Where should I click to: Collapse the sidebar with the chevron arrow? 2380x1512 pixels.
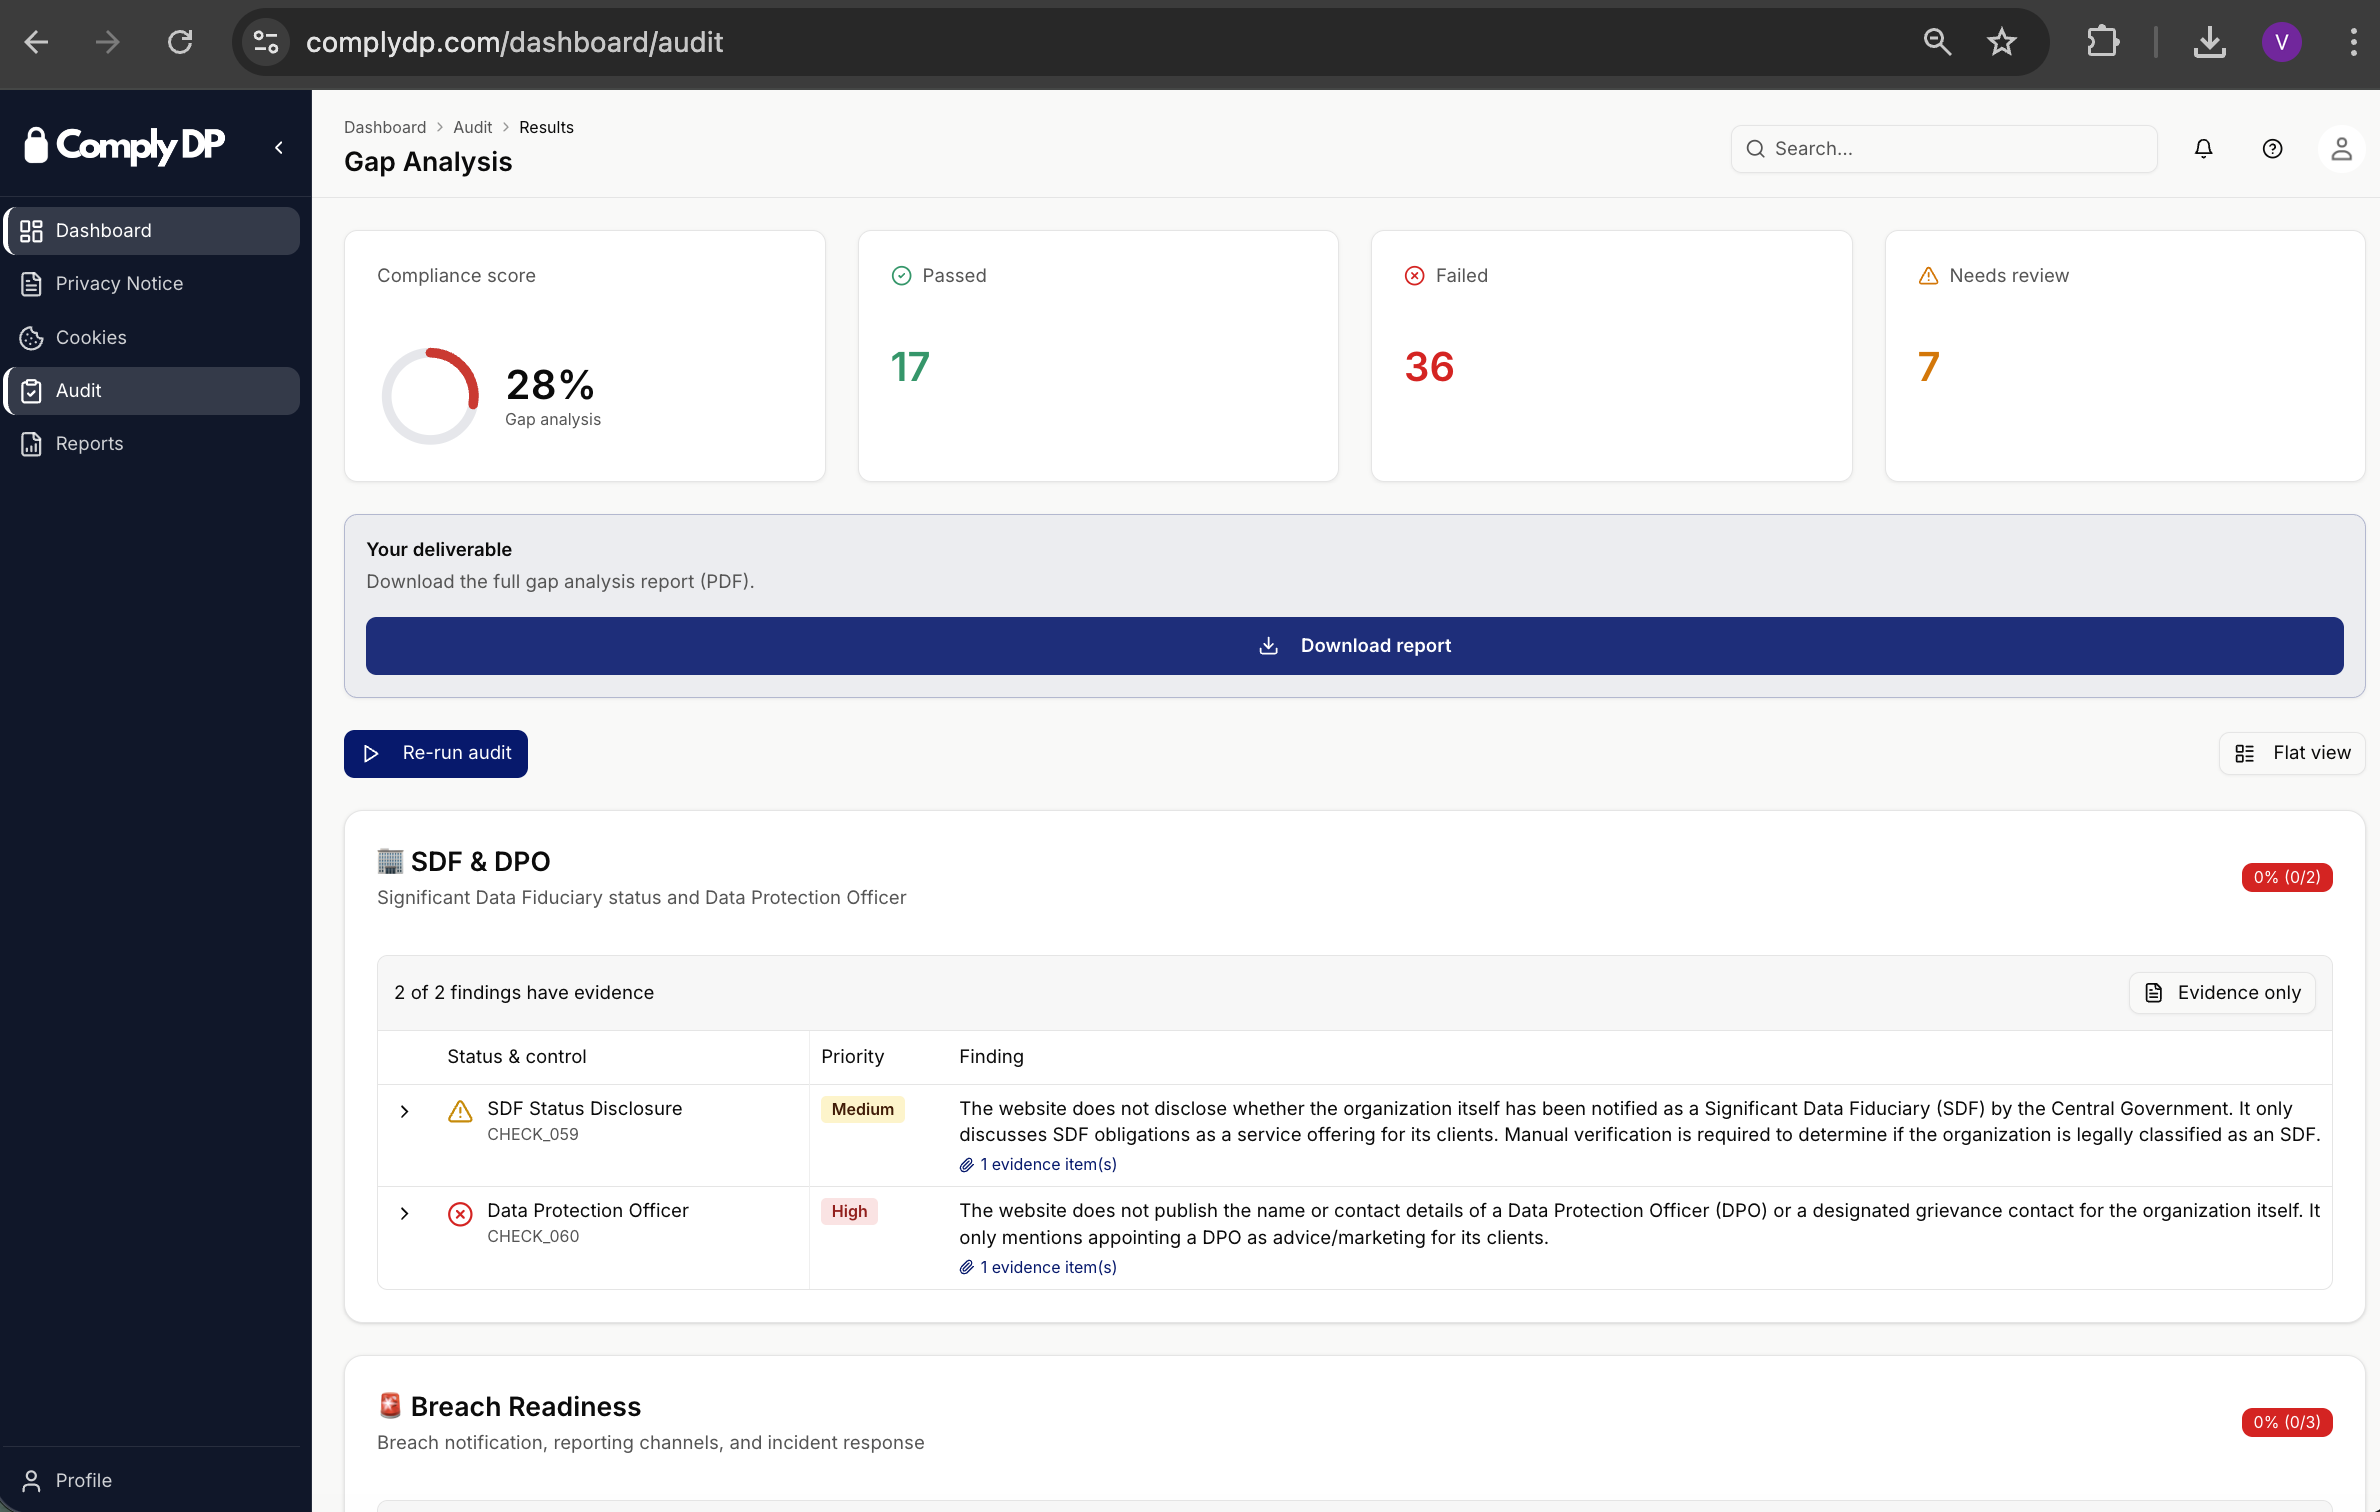click(x=278, y=146)
